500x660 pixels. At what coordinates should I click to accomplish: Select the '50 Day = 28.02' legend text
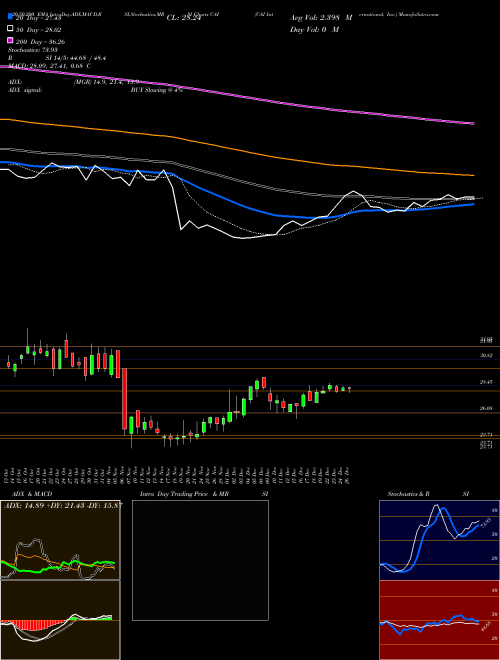(x=39, y=30)
